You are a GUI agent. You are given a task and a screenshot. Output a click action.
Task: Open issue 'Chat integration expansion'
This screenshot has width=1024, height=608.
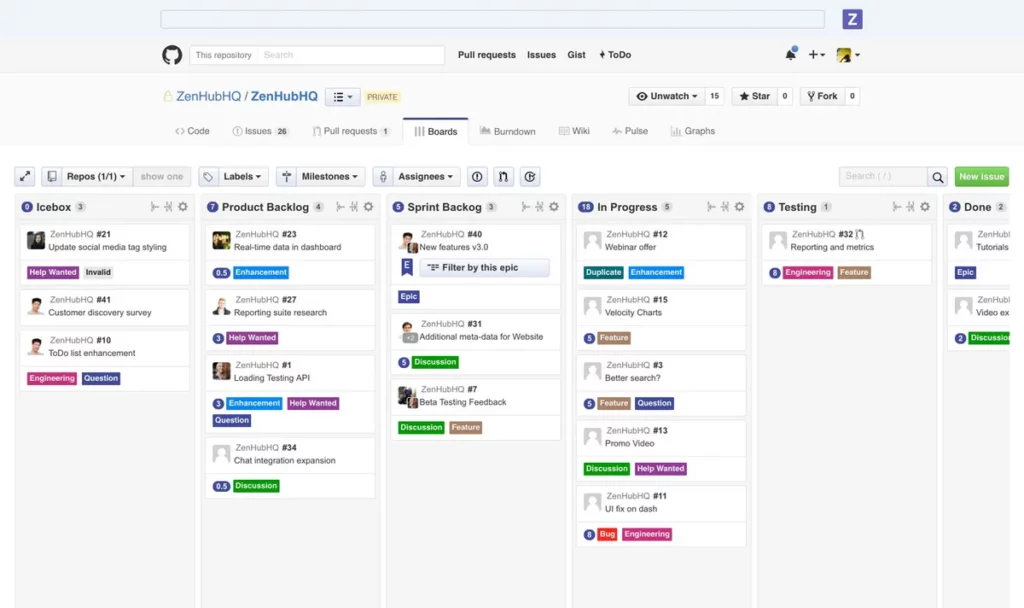[x=285, y=460]
